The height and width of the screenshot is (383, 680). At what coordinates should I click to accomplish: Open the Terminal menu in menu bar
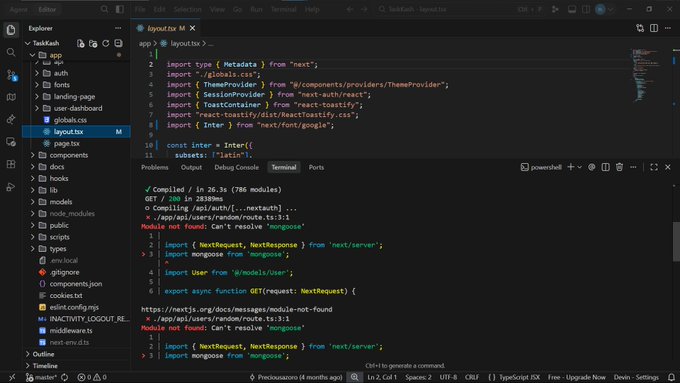pyautogui.click(x=283, y=9)
